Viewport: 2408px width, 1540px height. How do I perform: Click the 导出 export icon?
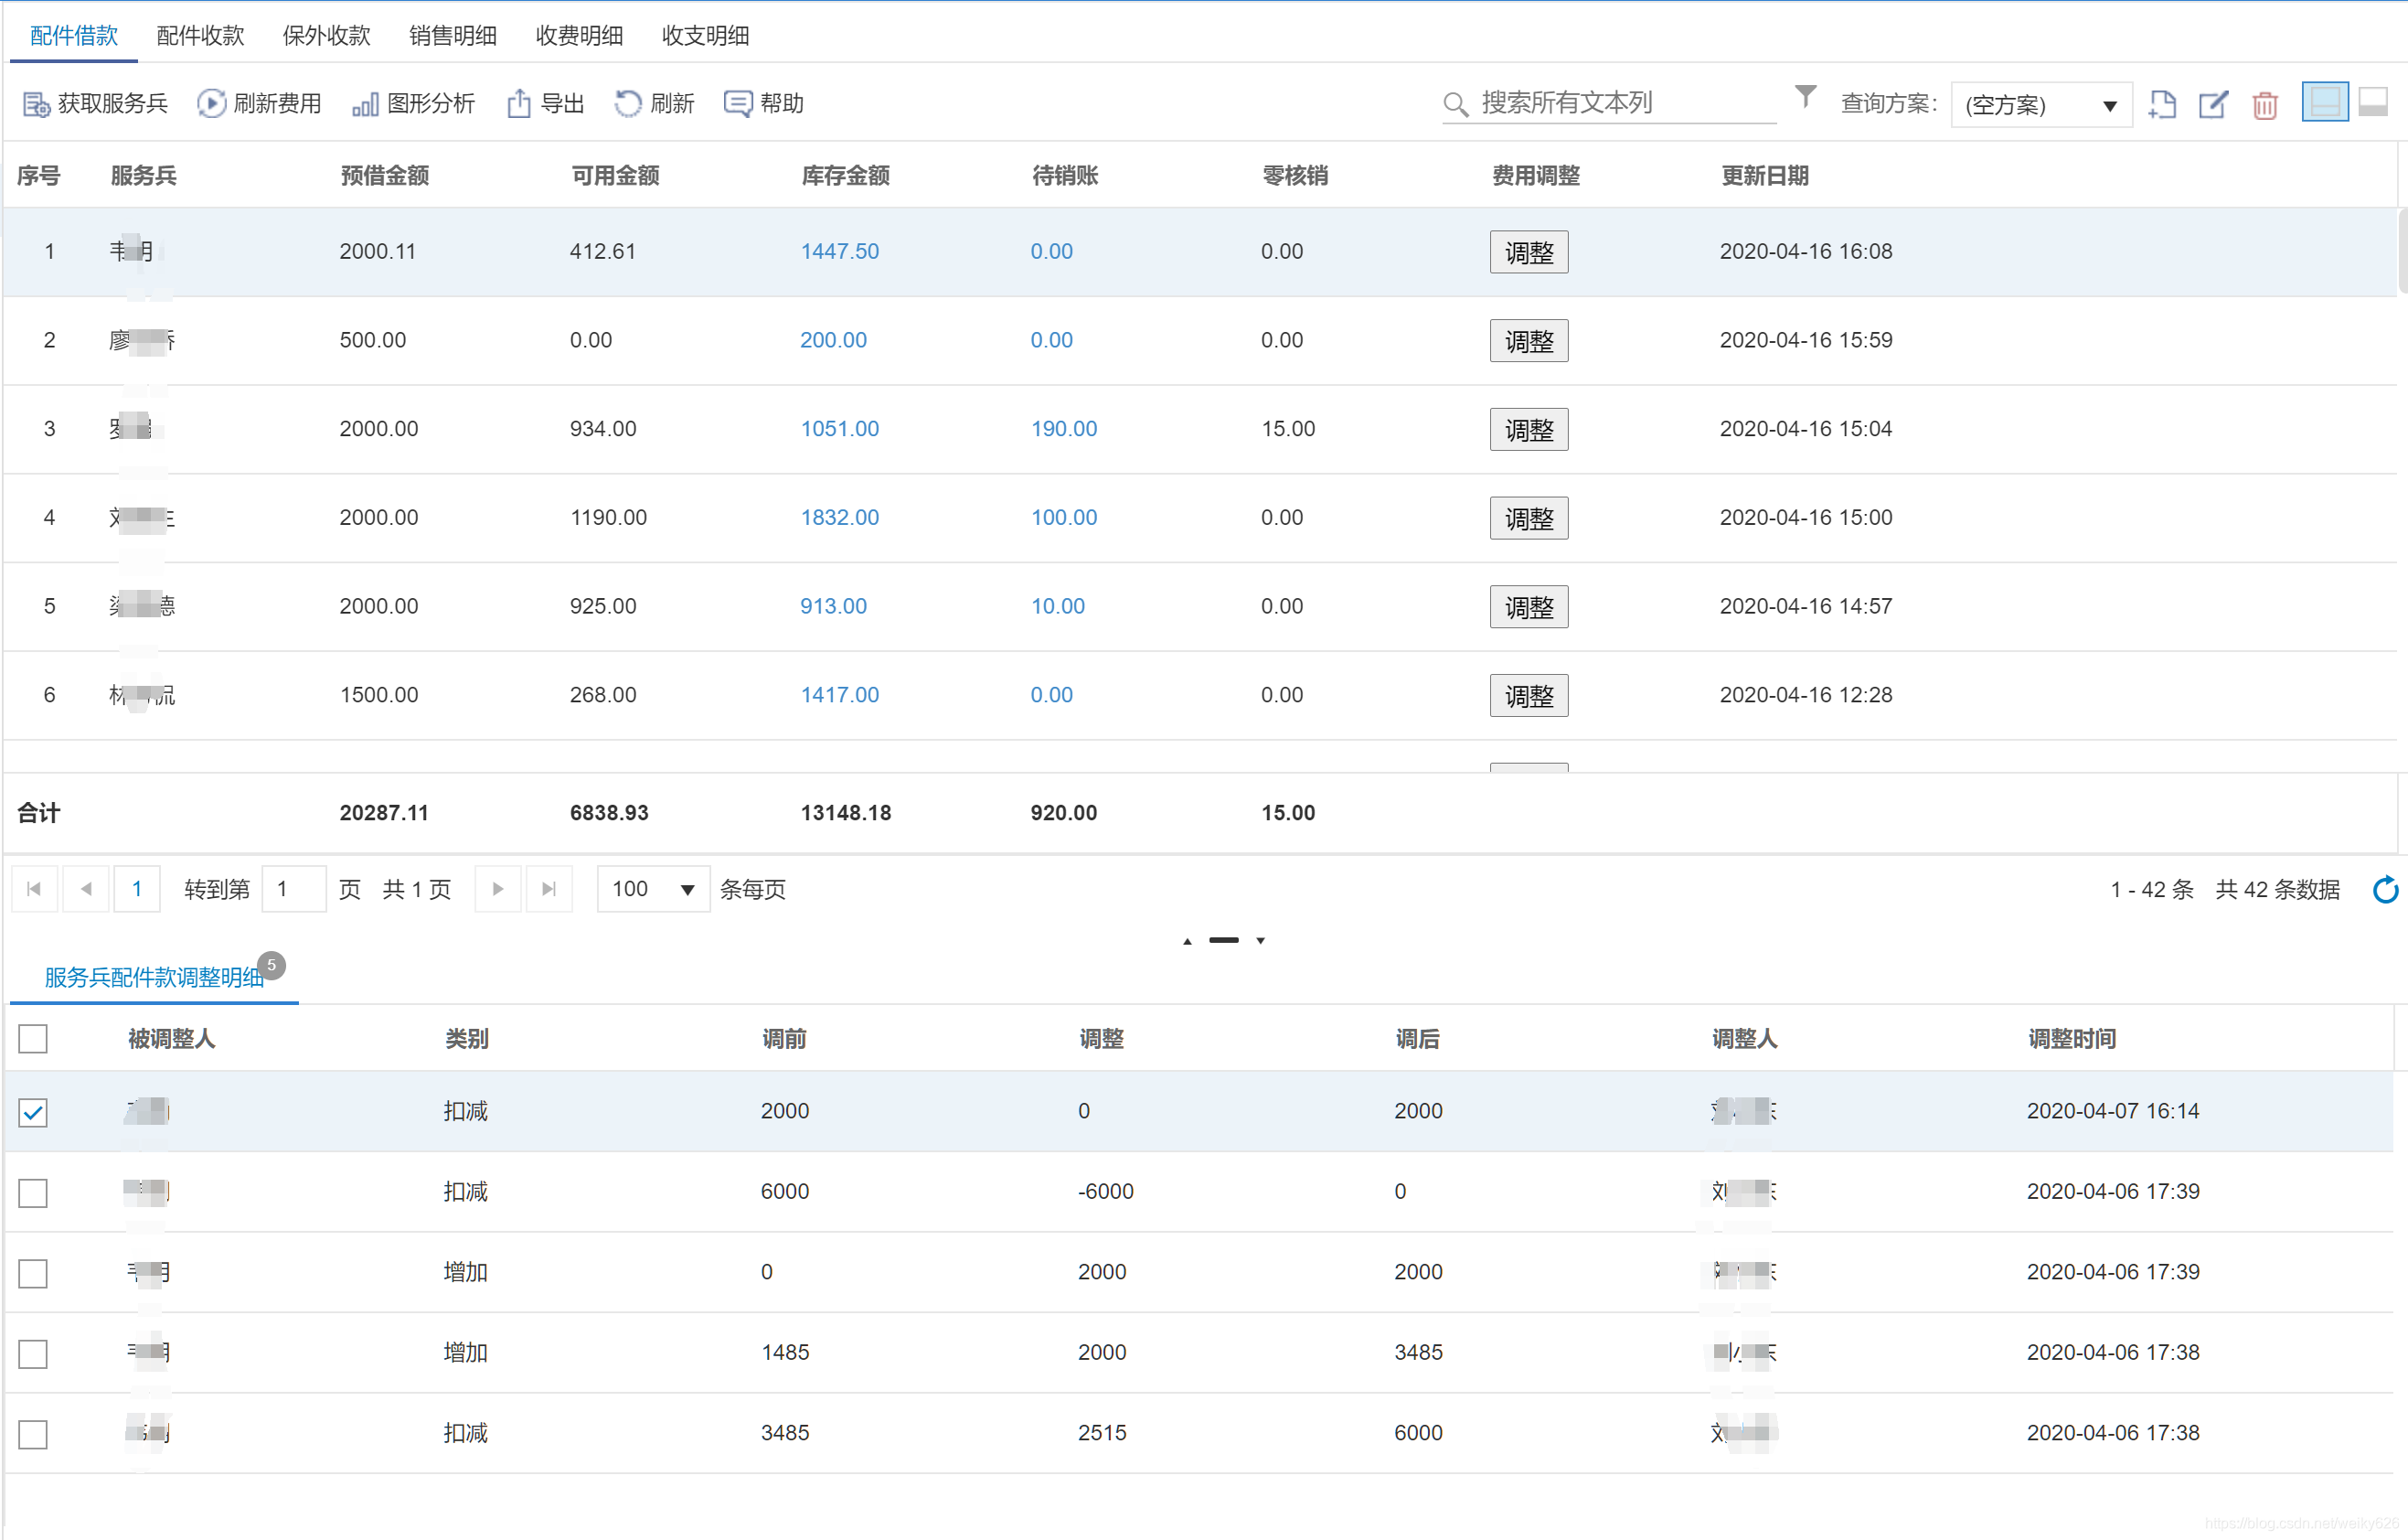[518, 104]
